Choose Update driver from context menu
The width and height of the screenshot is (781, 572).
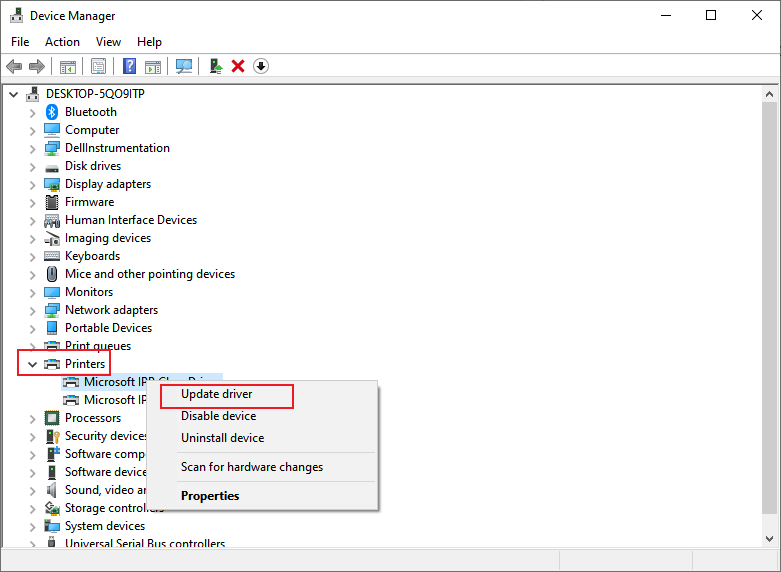click(x=262, y=394)
